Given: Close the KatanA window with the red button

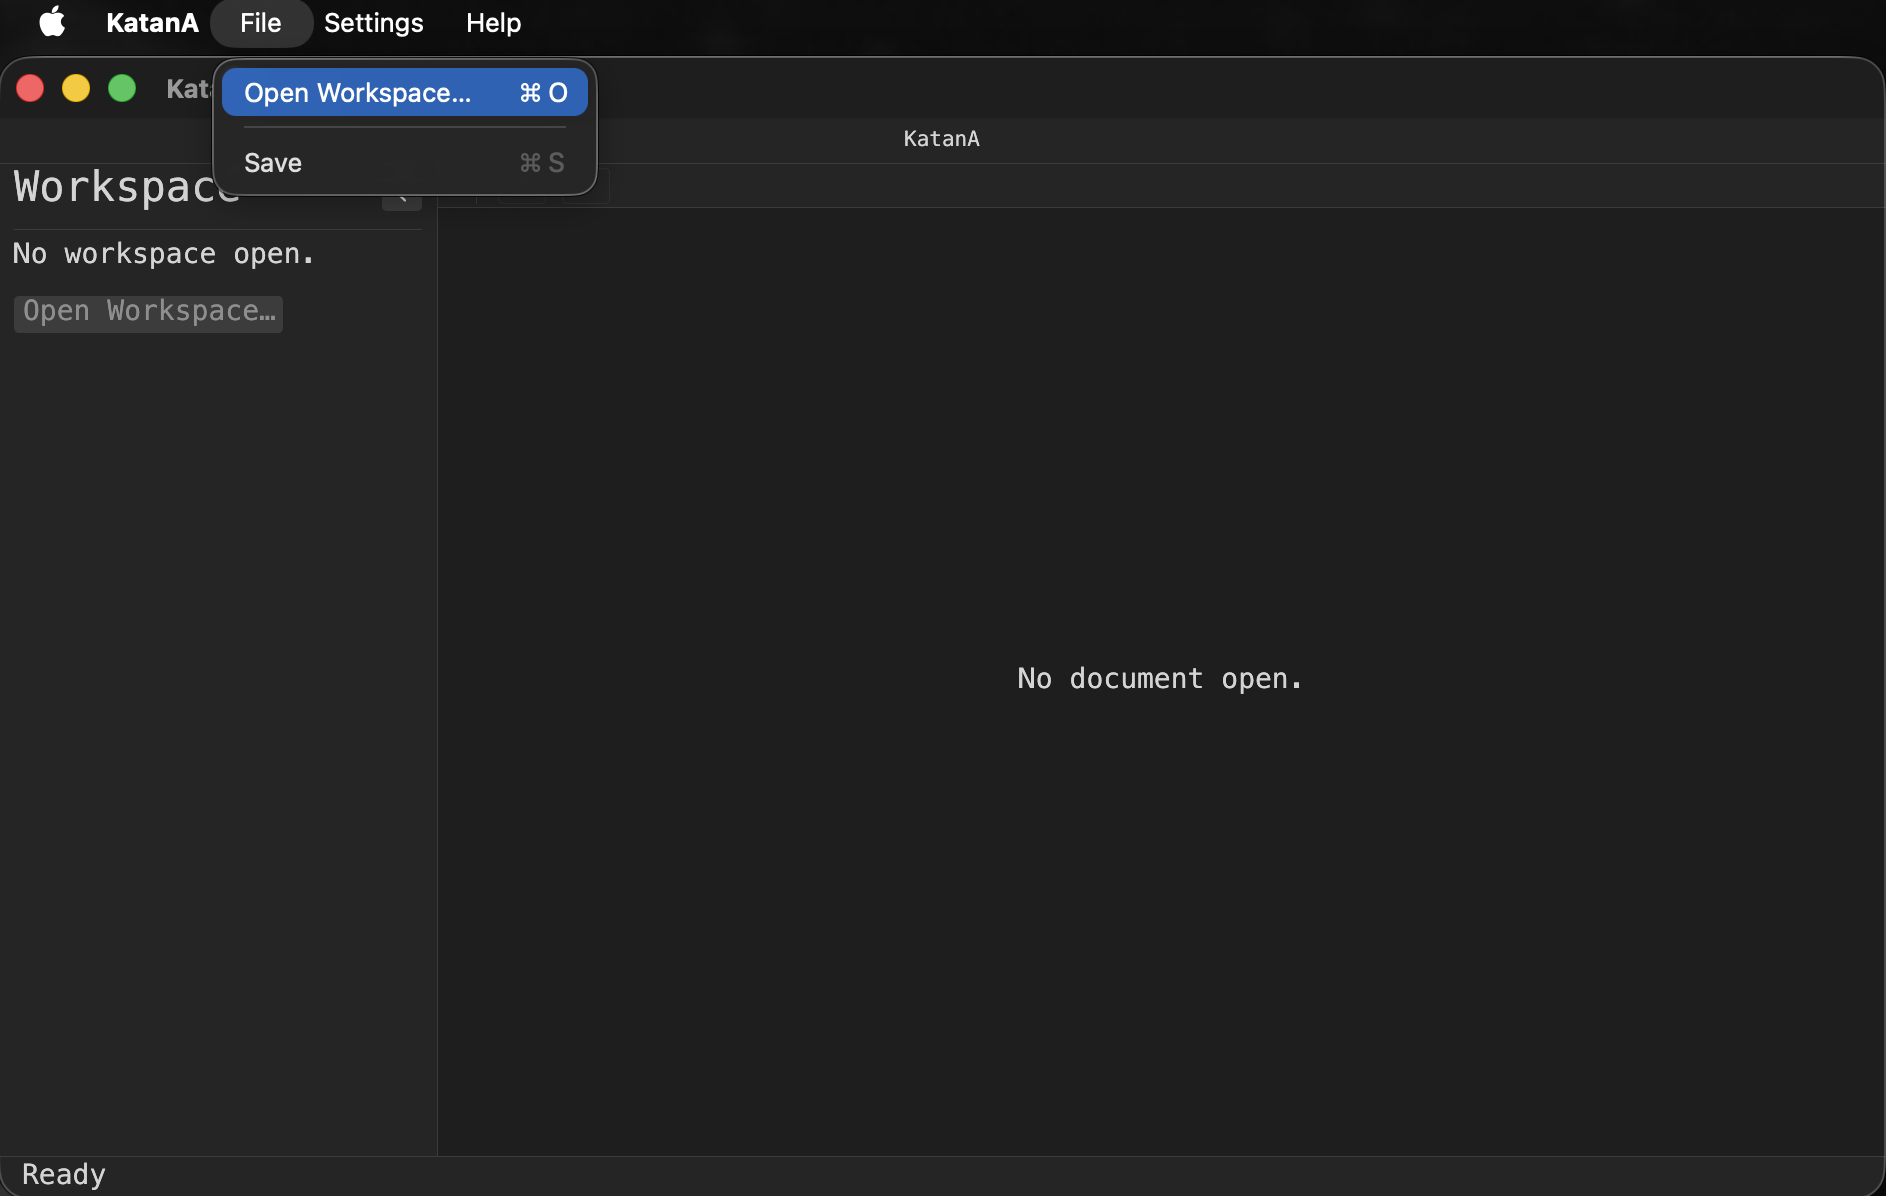Looking at the screenshot, I should point(30,88).
